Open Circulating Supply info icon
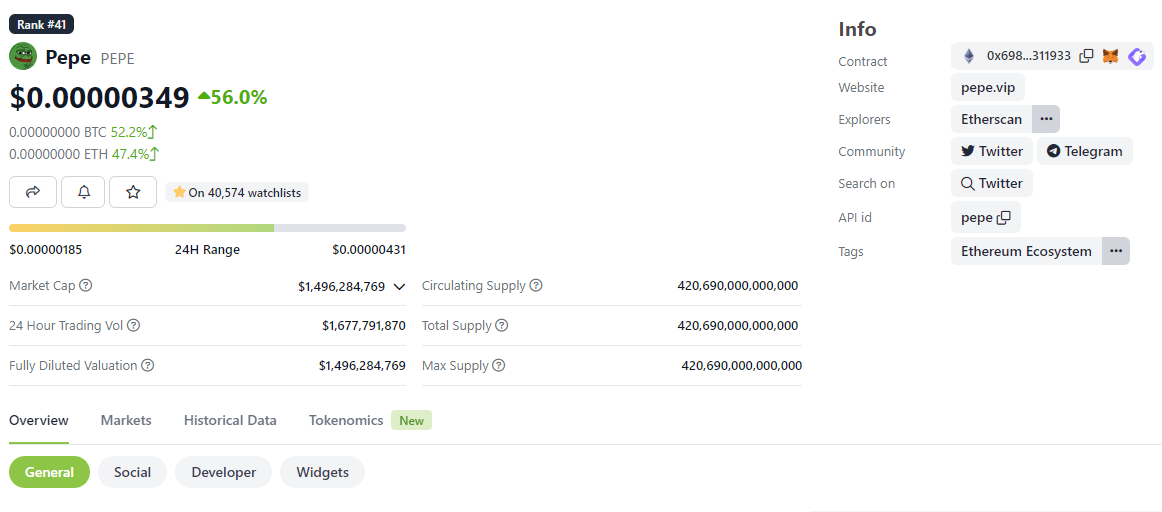 tap(536, 285)
